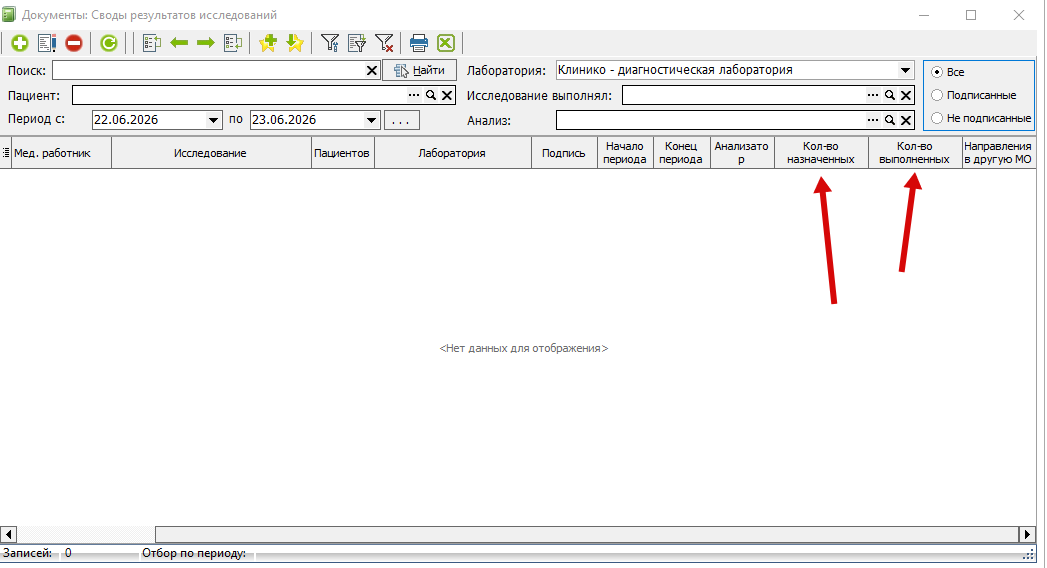Click the horizontal scrollbar thumb
This screenshot has height=568, width=1047.
[x=587, y=535]
